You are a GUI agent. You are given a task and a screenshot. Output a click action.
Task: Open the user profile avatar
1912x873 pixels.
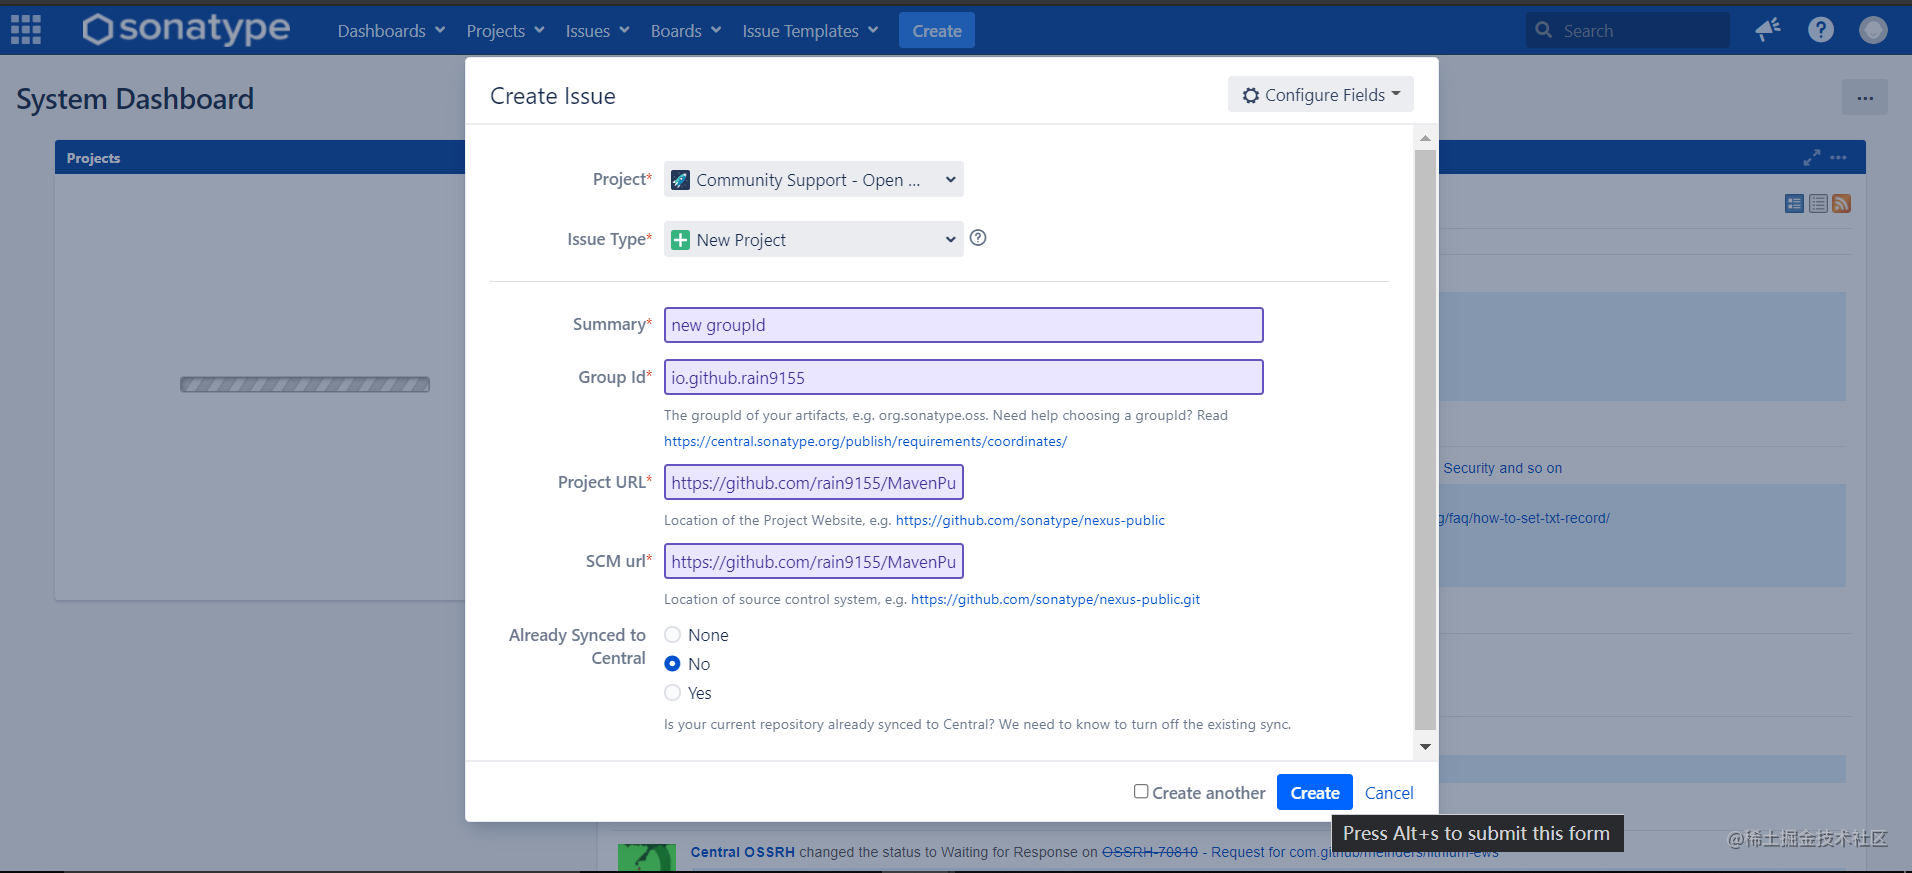1873,30
